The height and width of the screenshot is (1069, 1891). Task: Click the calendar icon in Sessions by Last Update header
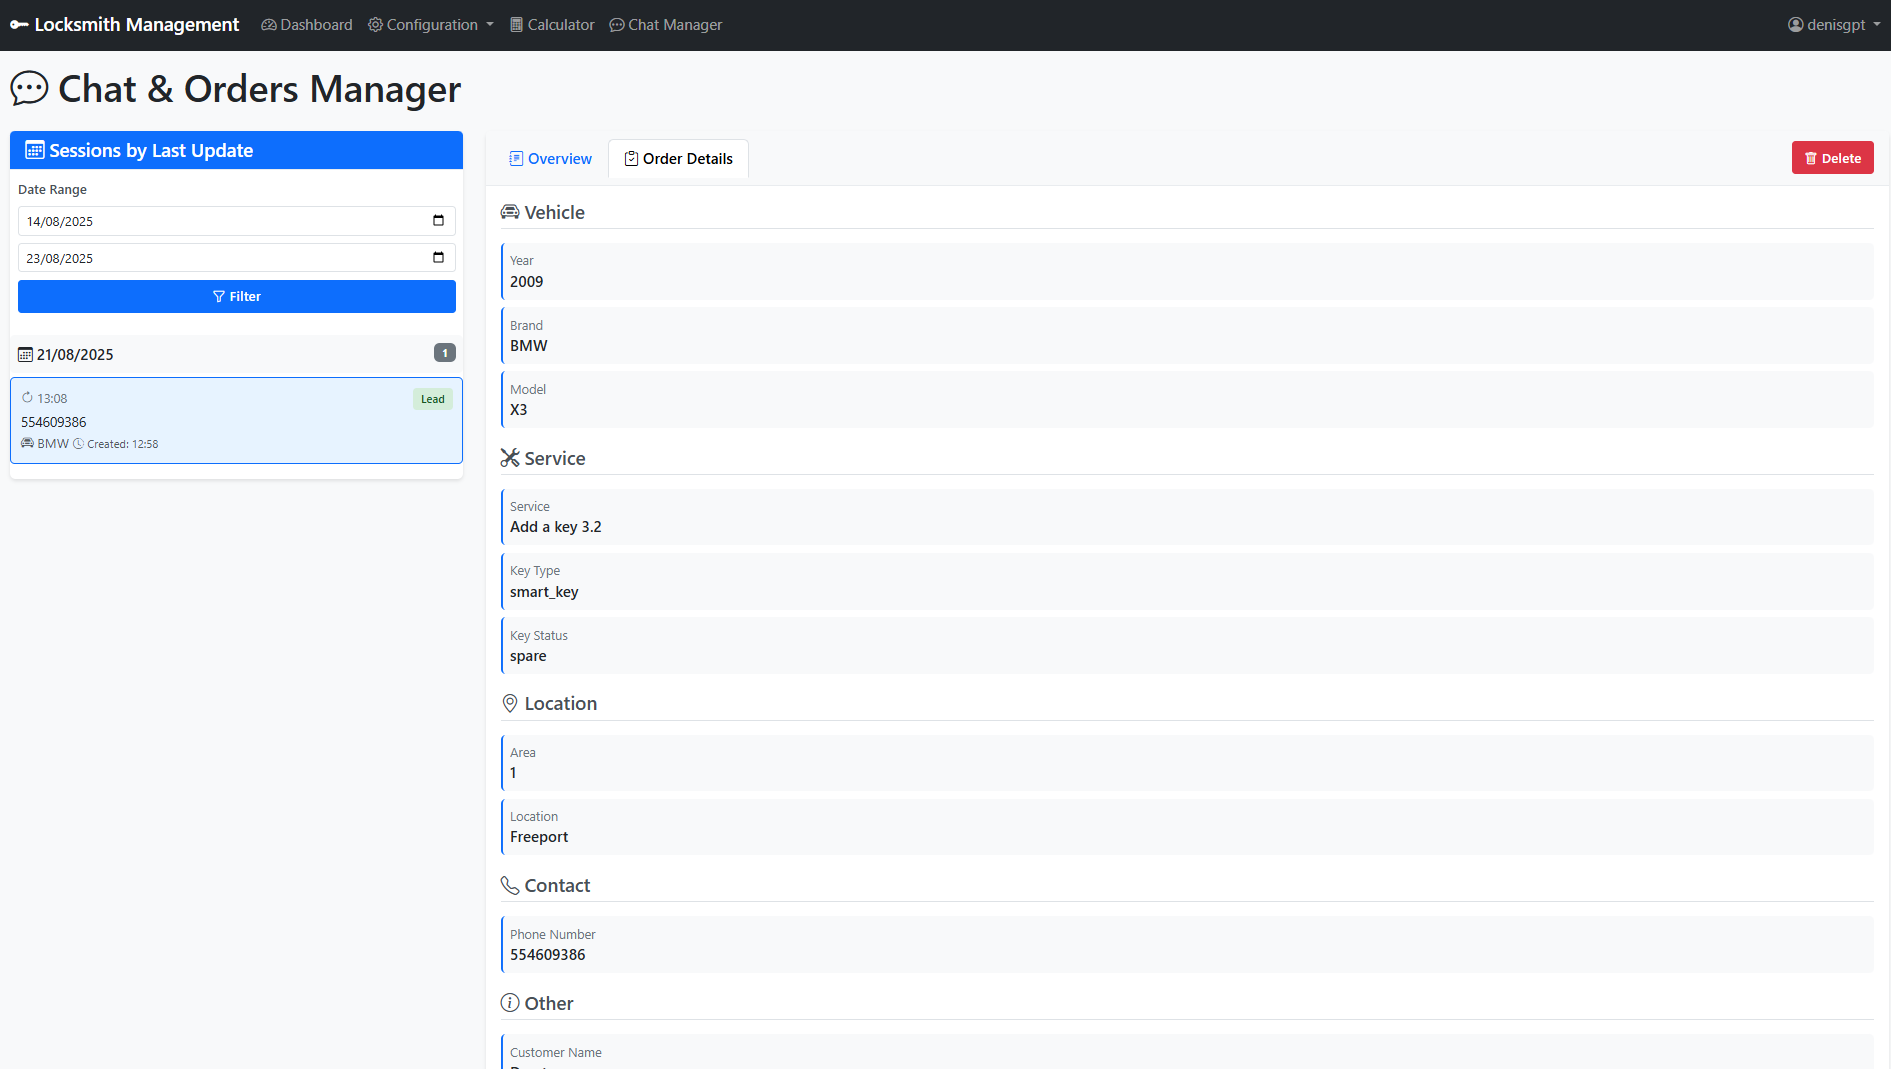click(x=34, y=150)
